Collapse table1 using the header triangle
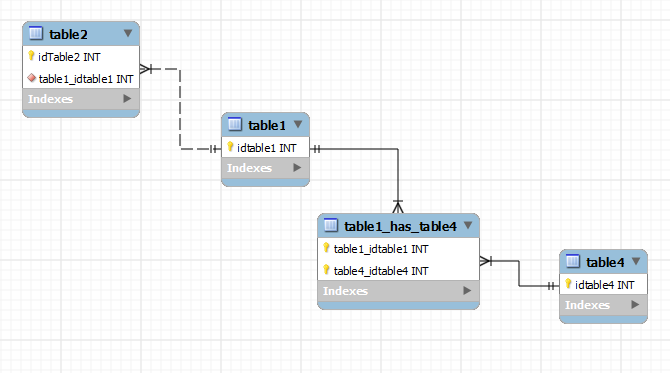This screenshot has width=670, height=373. tap(298, 124)
